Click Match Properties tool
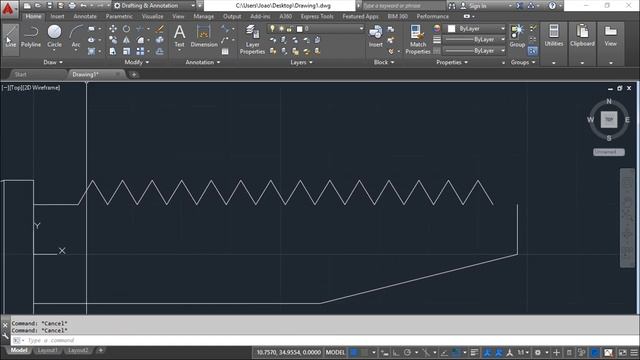Image resolution: width=640 pixels, height=360 pixels. [x=418, y=39]
